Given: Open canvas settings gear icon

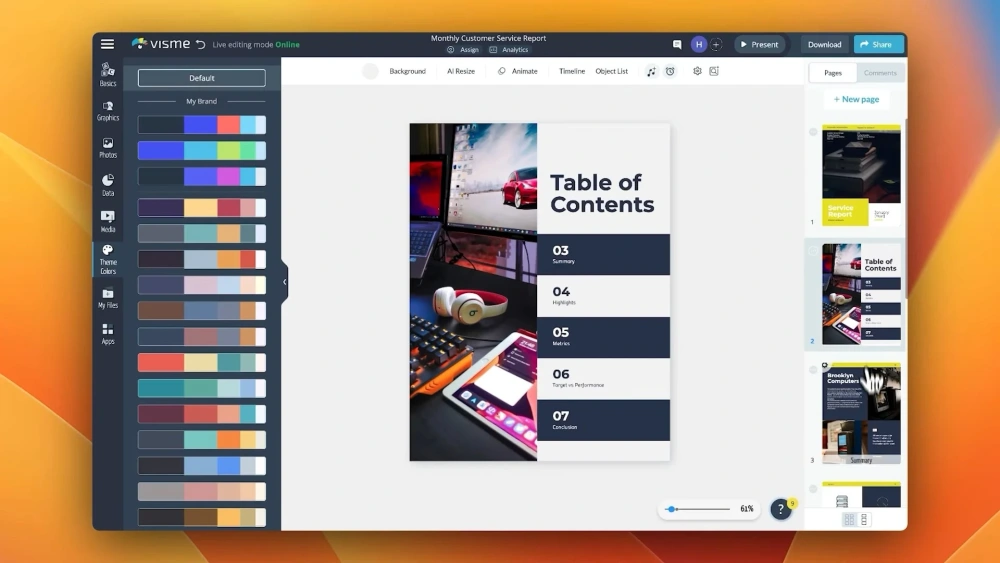Looking at the screenshot, I should click(697, 71).
